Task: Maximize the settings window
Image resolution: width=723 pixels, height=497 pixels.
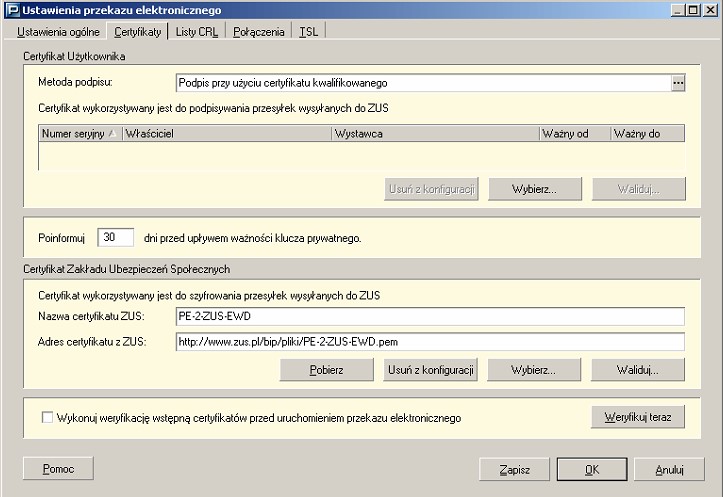Action: (x=693, y=10)
